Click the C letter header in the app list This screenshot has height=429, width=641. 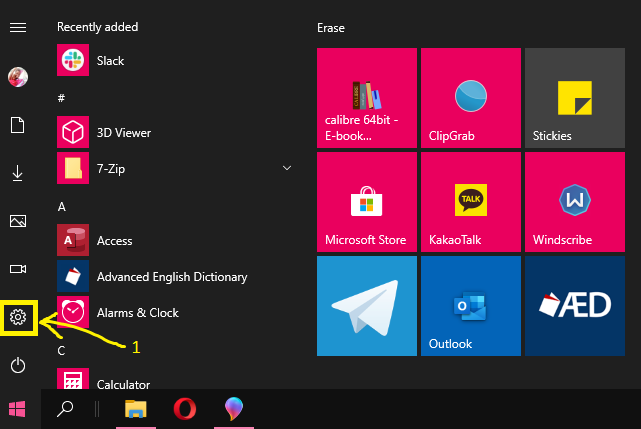click(61, 350)
